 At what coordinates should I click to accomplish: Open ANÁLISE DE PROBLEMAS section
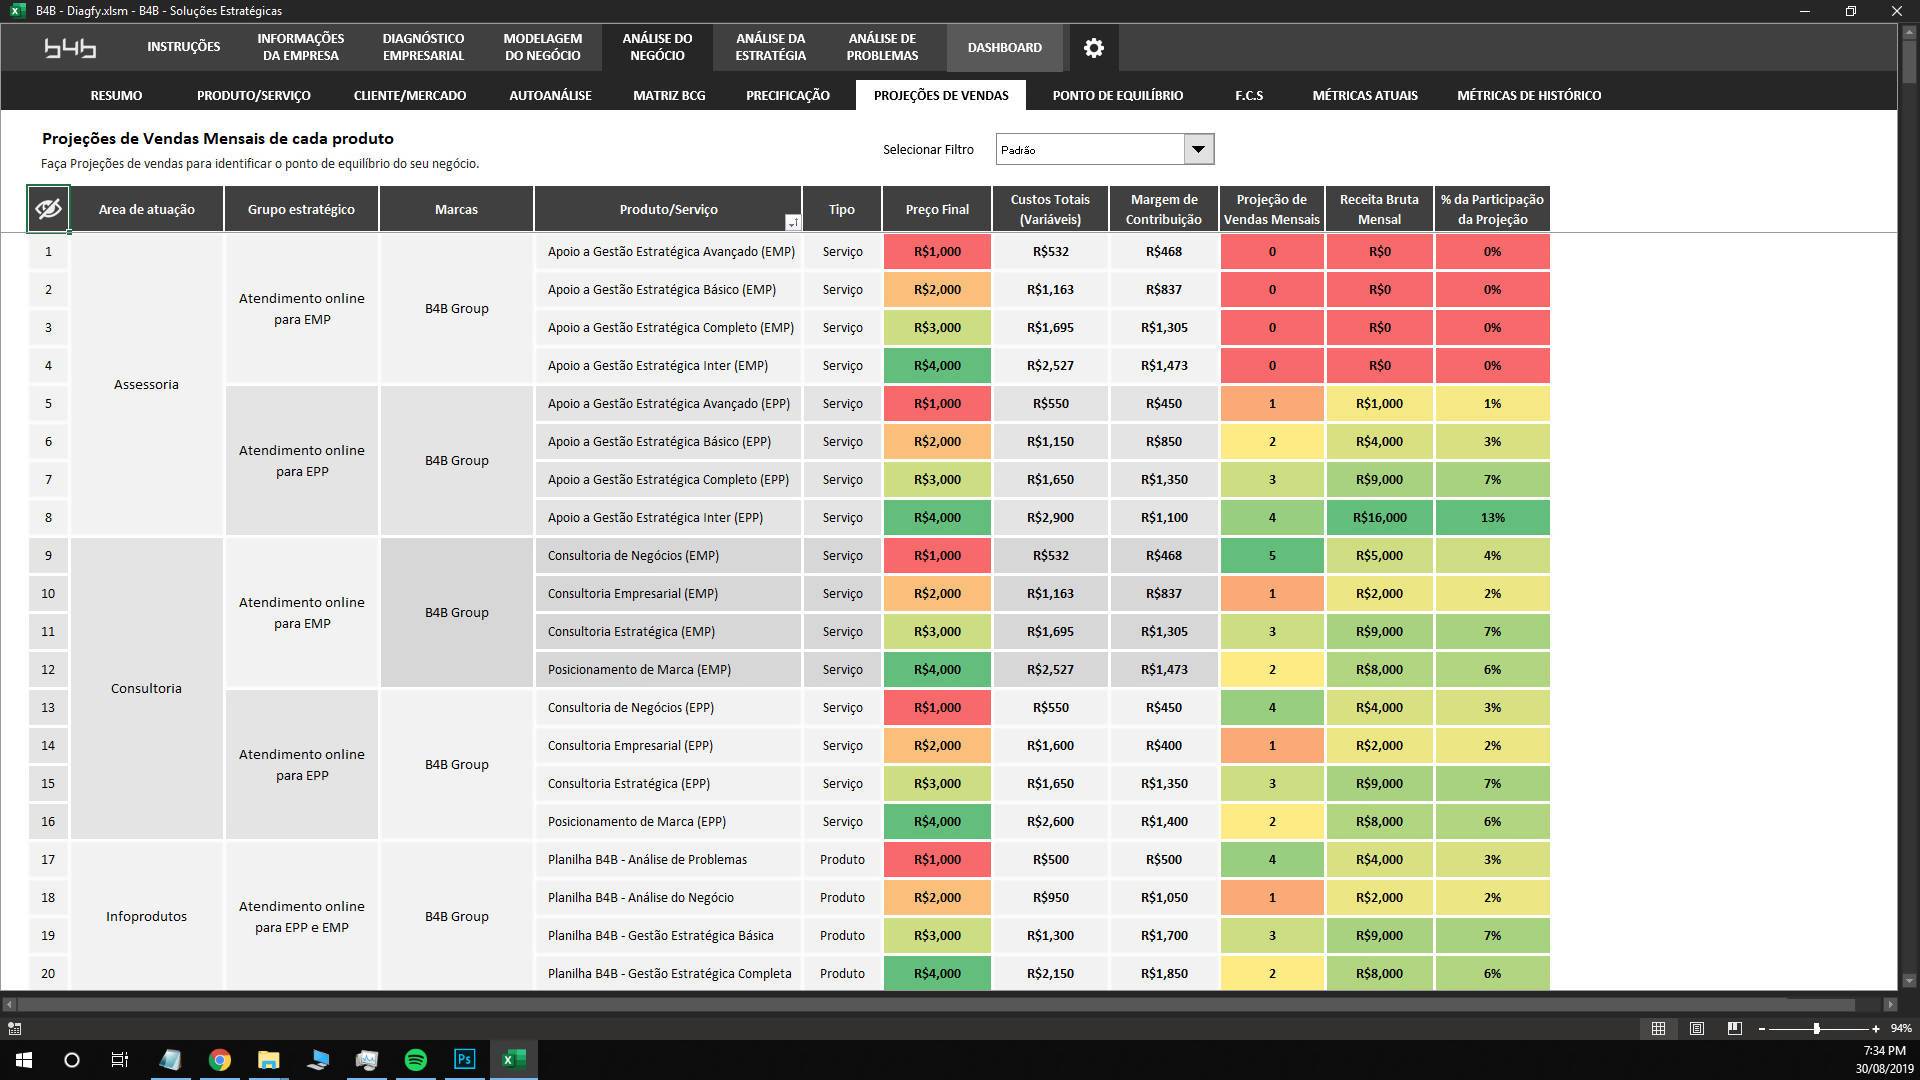(882, 47)
